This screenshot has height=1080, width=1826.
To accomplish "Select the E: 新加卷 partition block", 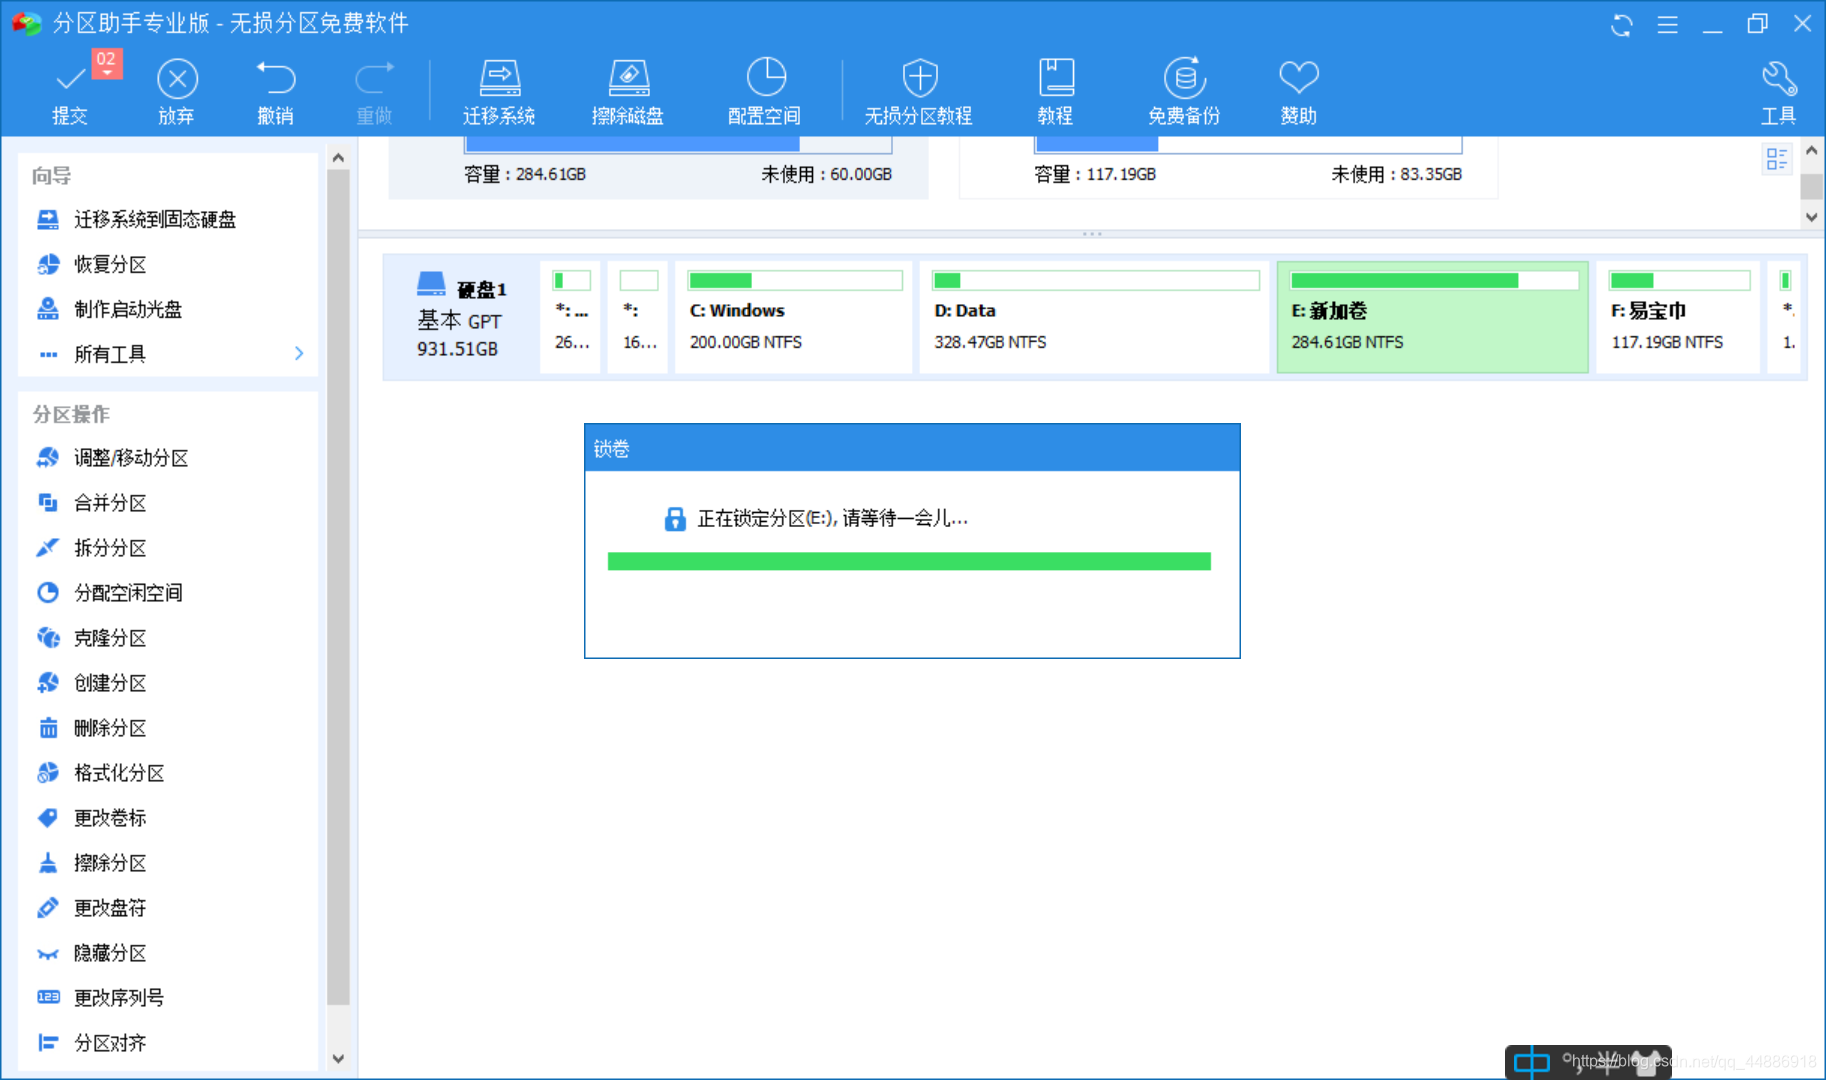I will point(1433,318).
